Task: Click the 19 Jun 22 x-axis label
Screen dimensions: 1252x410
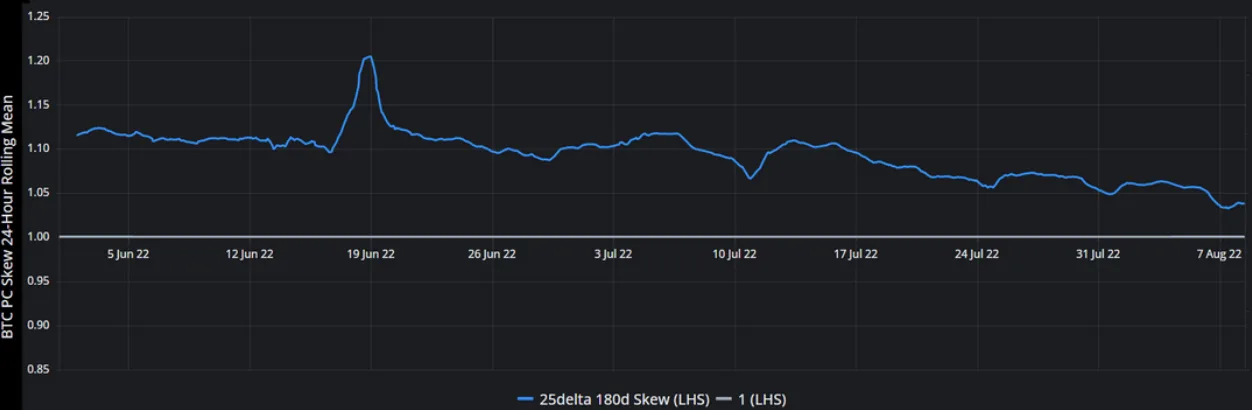Action: 370,254
